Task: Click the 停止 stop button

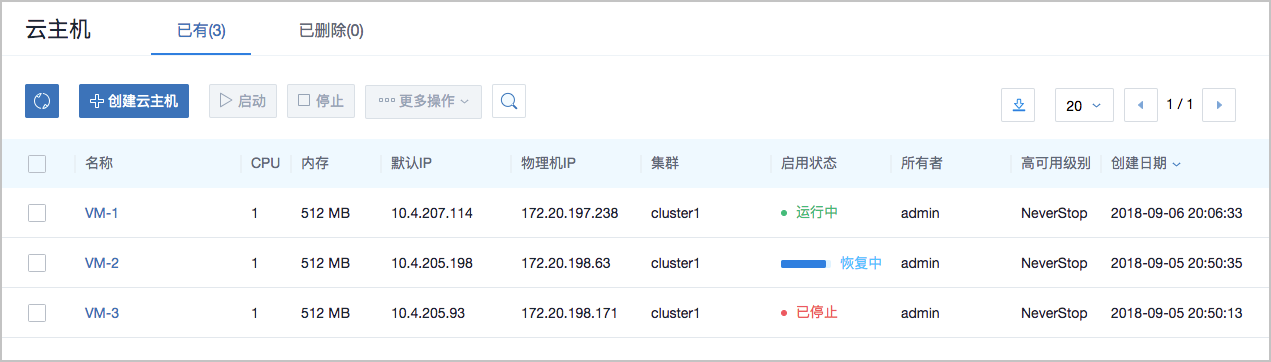Action: [321, 101]
